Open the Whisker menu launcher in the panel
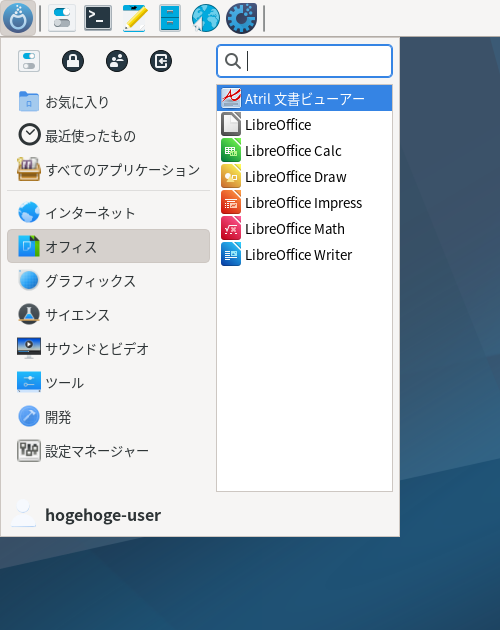 [x=18, y=18]
